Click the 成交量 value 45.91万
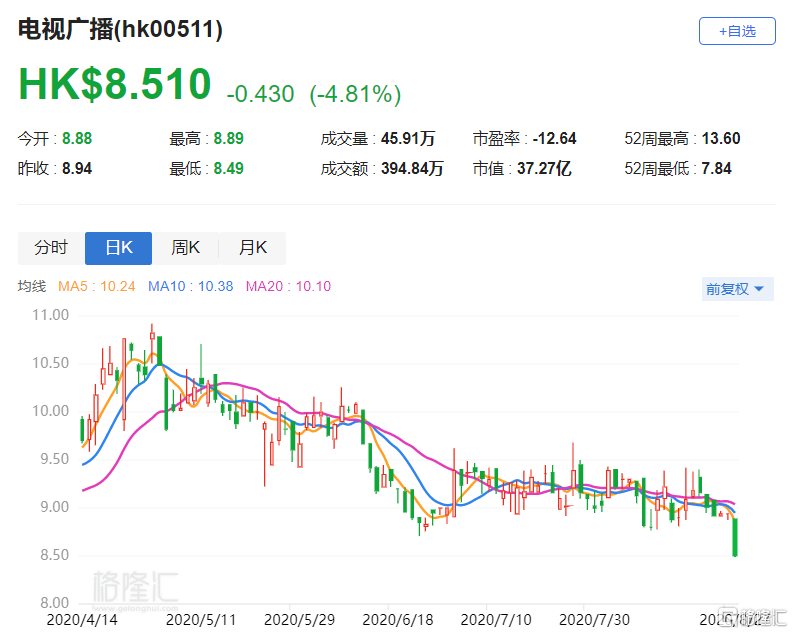 408,139
